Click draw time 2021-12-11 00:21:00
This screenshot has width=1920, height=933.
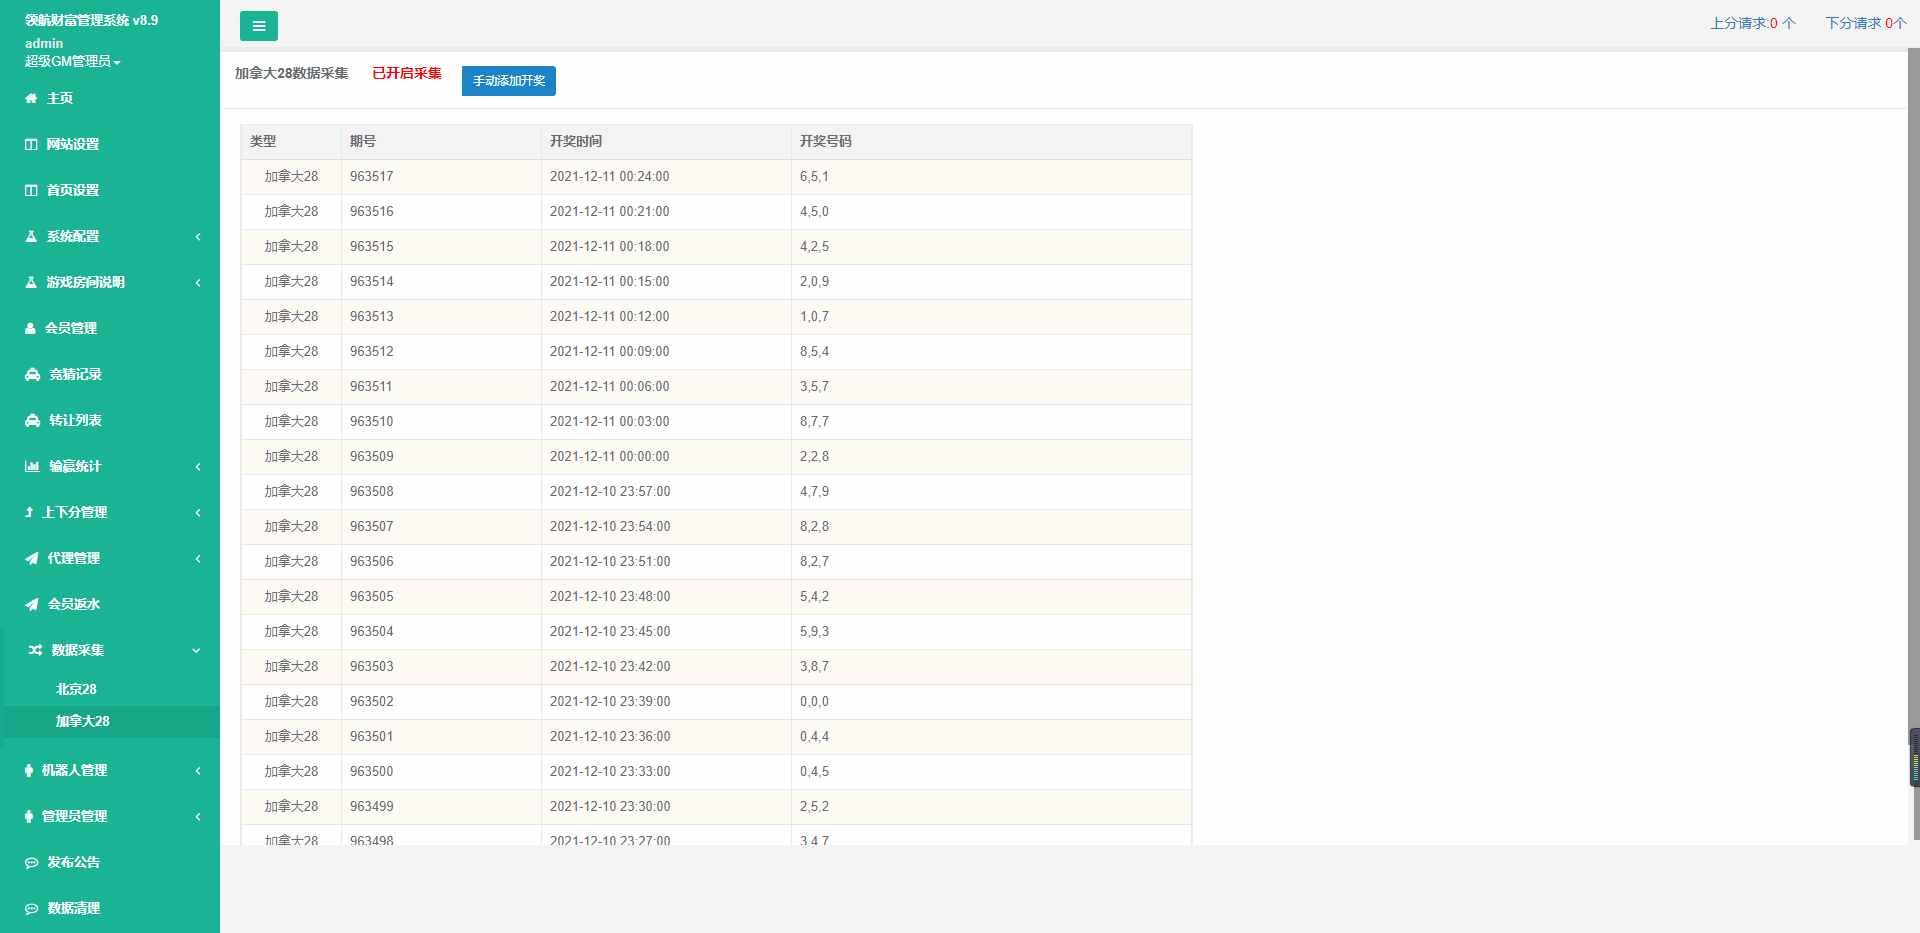[610, 211]
